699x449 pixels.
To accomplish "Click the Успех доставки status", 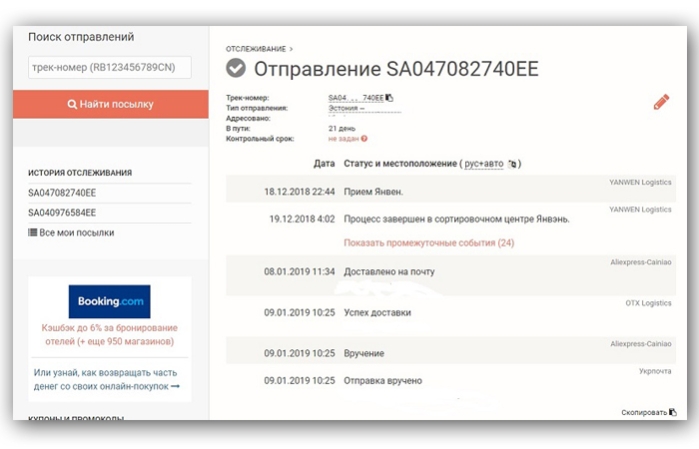I will point(377,313).
